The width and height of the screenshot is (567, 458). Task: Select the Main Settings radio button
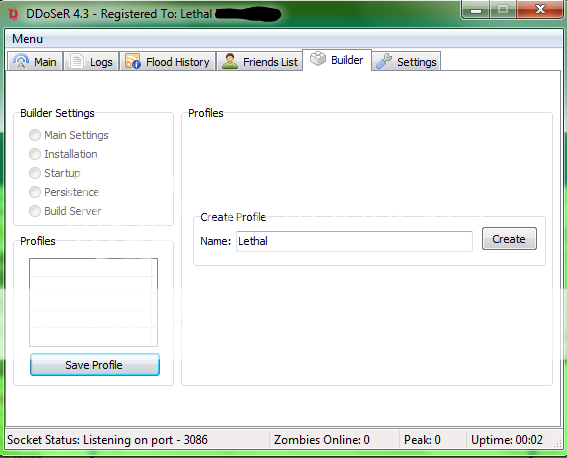35,135
